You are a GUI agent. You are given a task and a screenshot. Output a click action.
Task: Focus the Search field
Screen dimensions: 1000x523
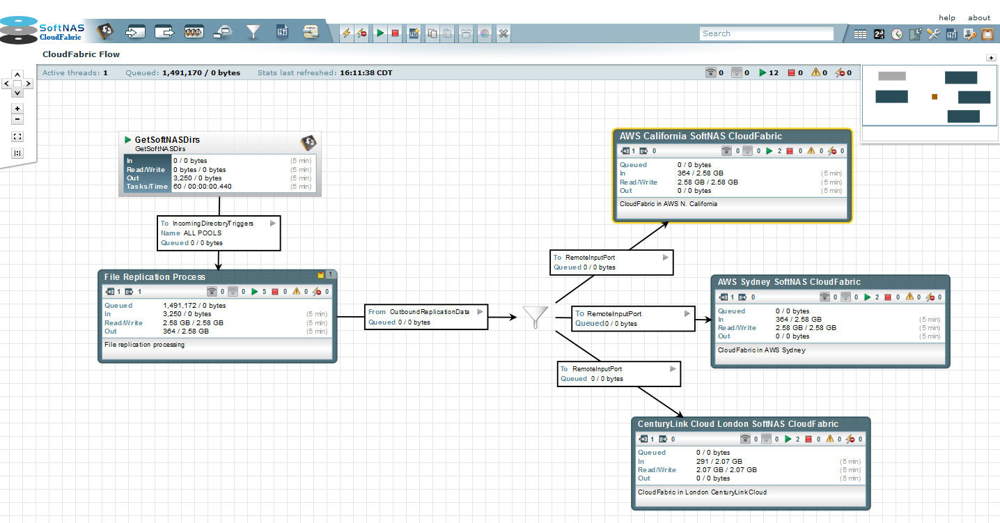pyautogui.click(x=766, y=33)
